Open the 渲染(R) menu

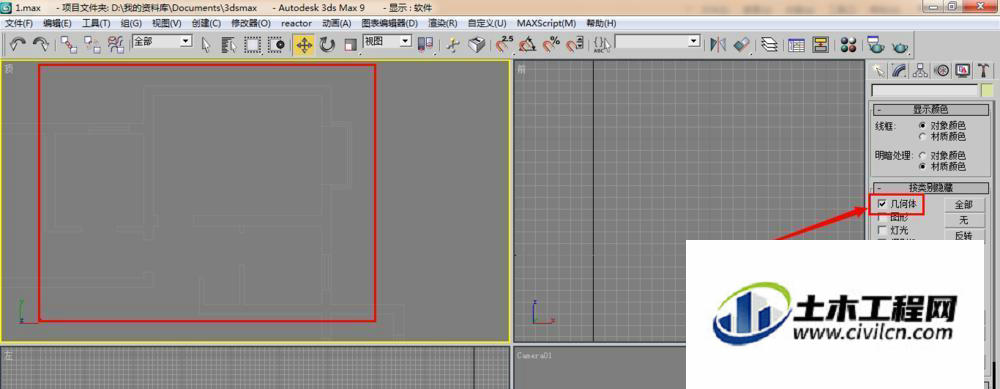coord(443,23)
